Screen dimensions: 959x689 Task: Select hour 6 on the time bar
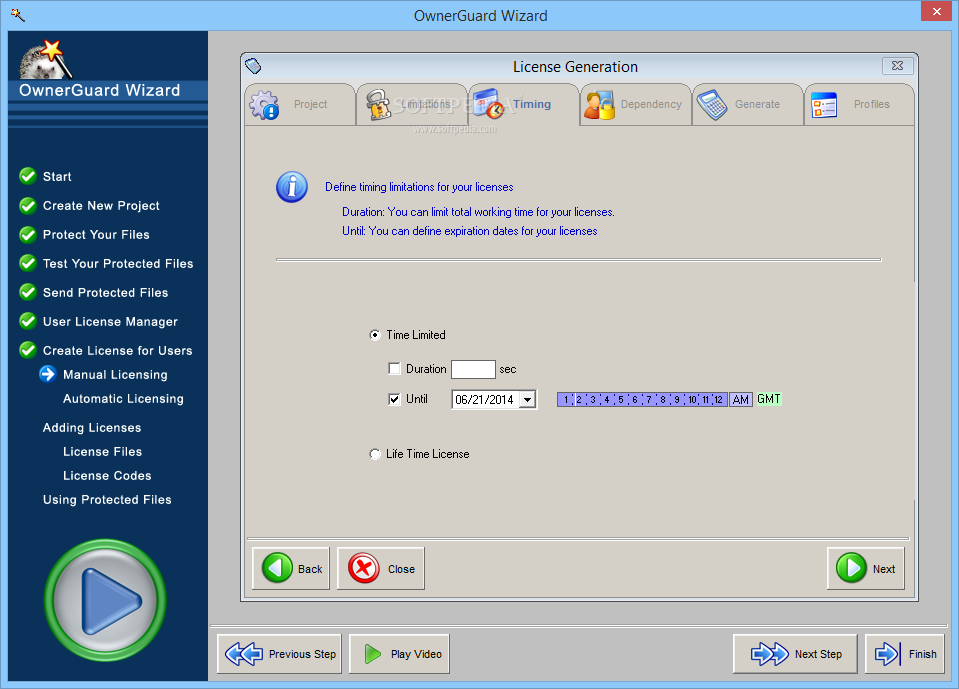coord(635,400)
